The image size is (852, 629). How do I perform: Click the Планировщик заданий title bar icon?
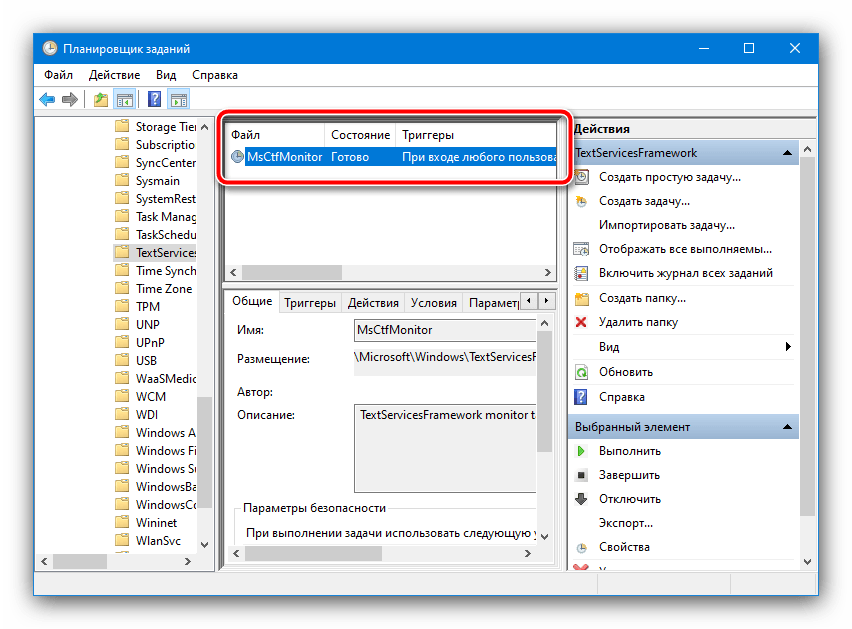50,48
